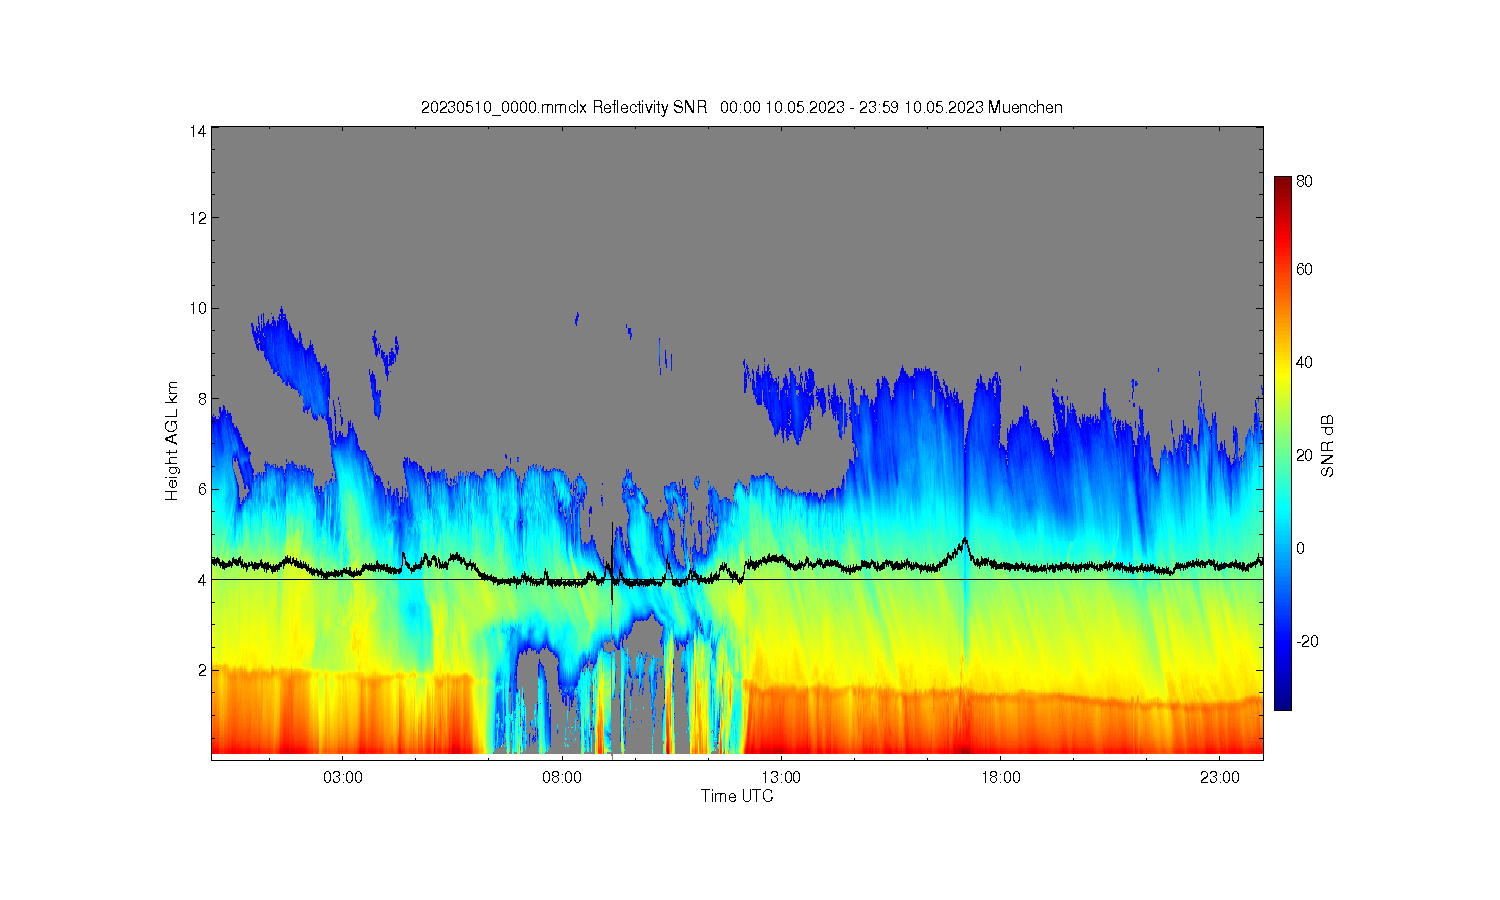Click the height tick label 8
The height and width of the screenshot is (900, 1500).
pyautogui.click(x=203, y=399)
